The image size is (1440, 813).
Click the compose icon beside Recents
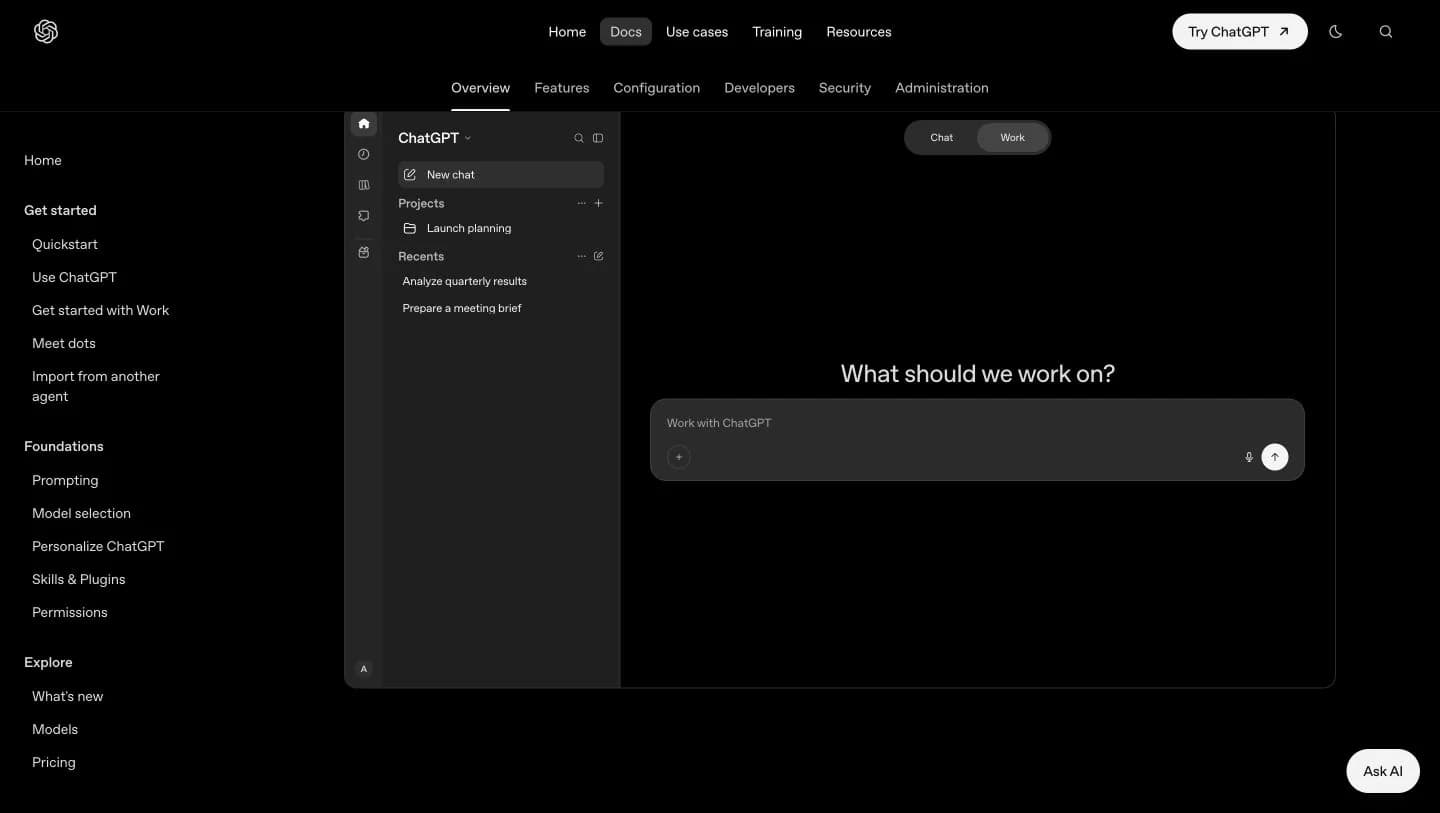(x=599, y=256)
